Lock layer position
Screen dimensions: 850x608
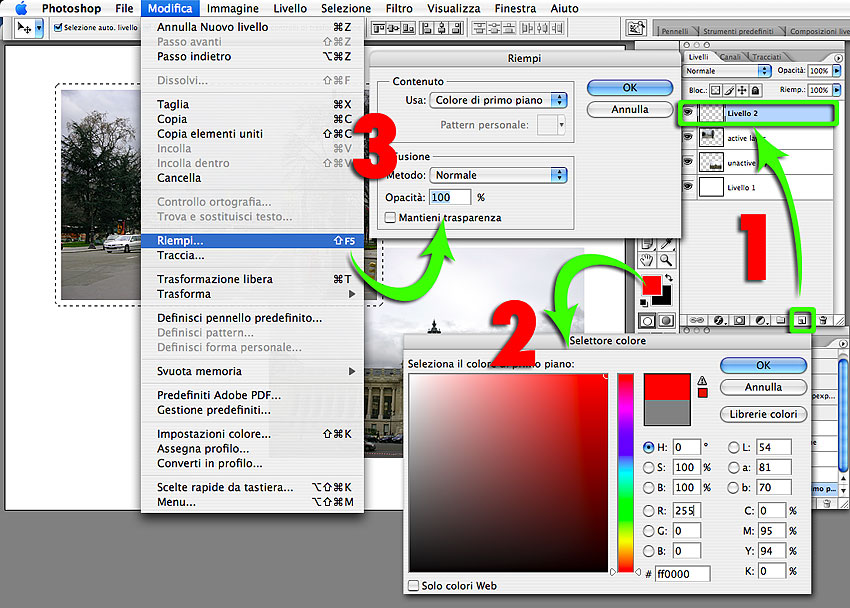pos(742,90)
